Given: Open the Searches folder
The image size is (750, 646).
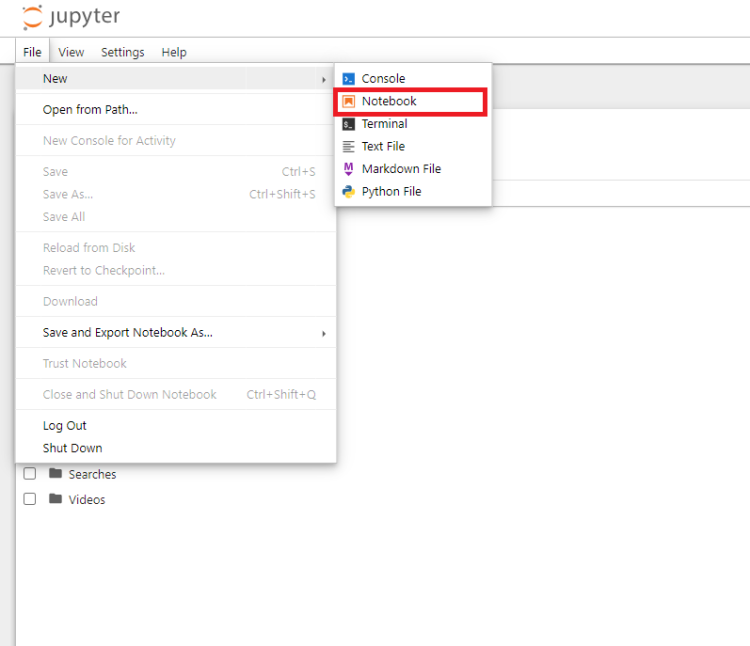Looking at the screenshot, I should click(x=92, y=474).
